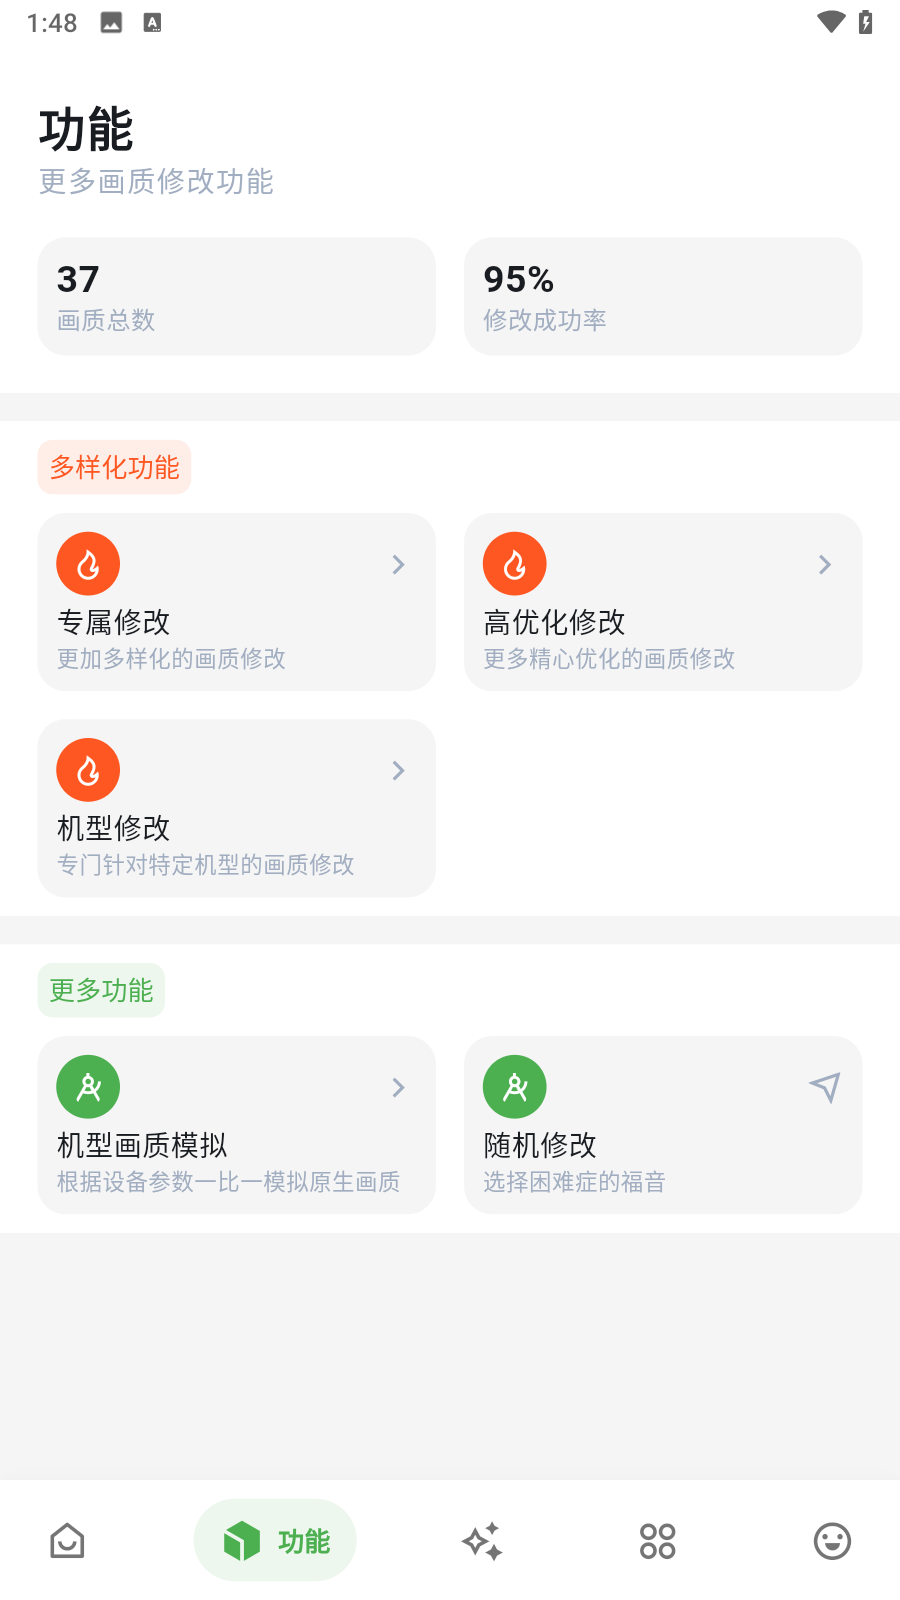900x1600 pixels.
Task: Open the home tab icon
Action: (x=67, y=1541)
